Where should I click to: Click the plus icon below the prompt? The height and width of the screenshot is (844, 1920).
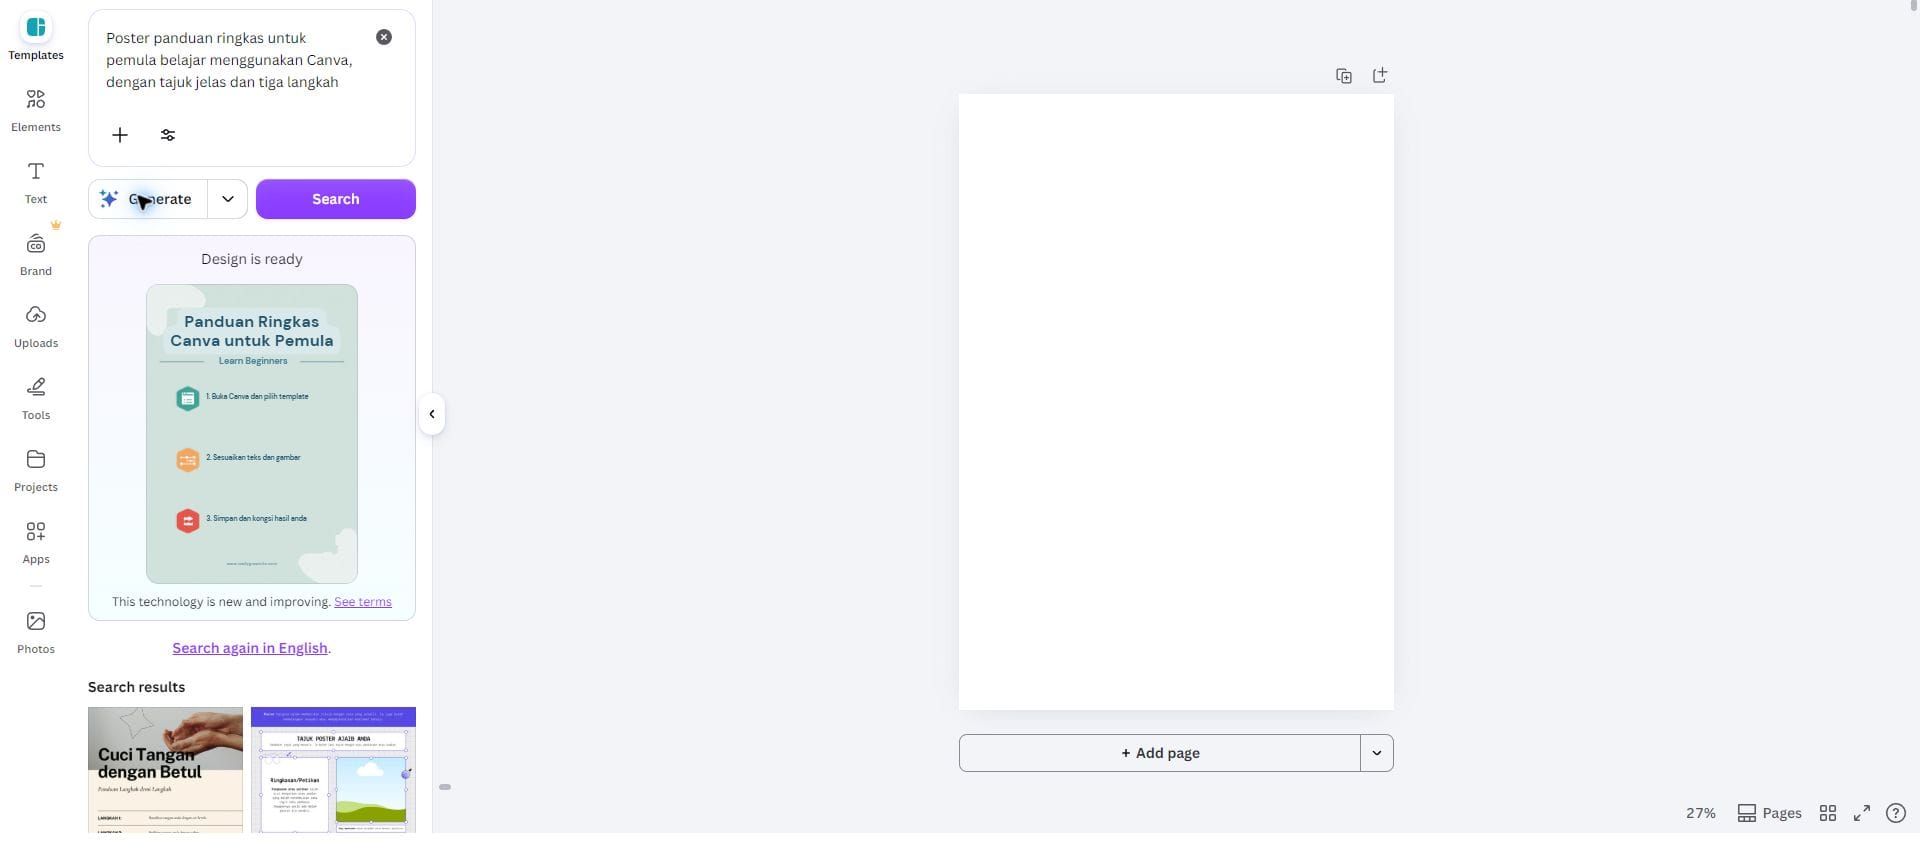(x=120, y=135)
